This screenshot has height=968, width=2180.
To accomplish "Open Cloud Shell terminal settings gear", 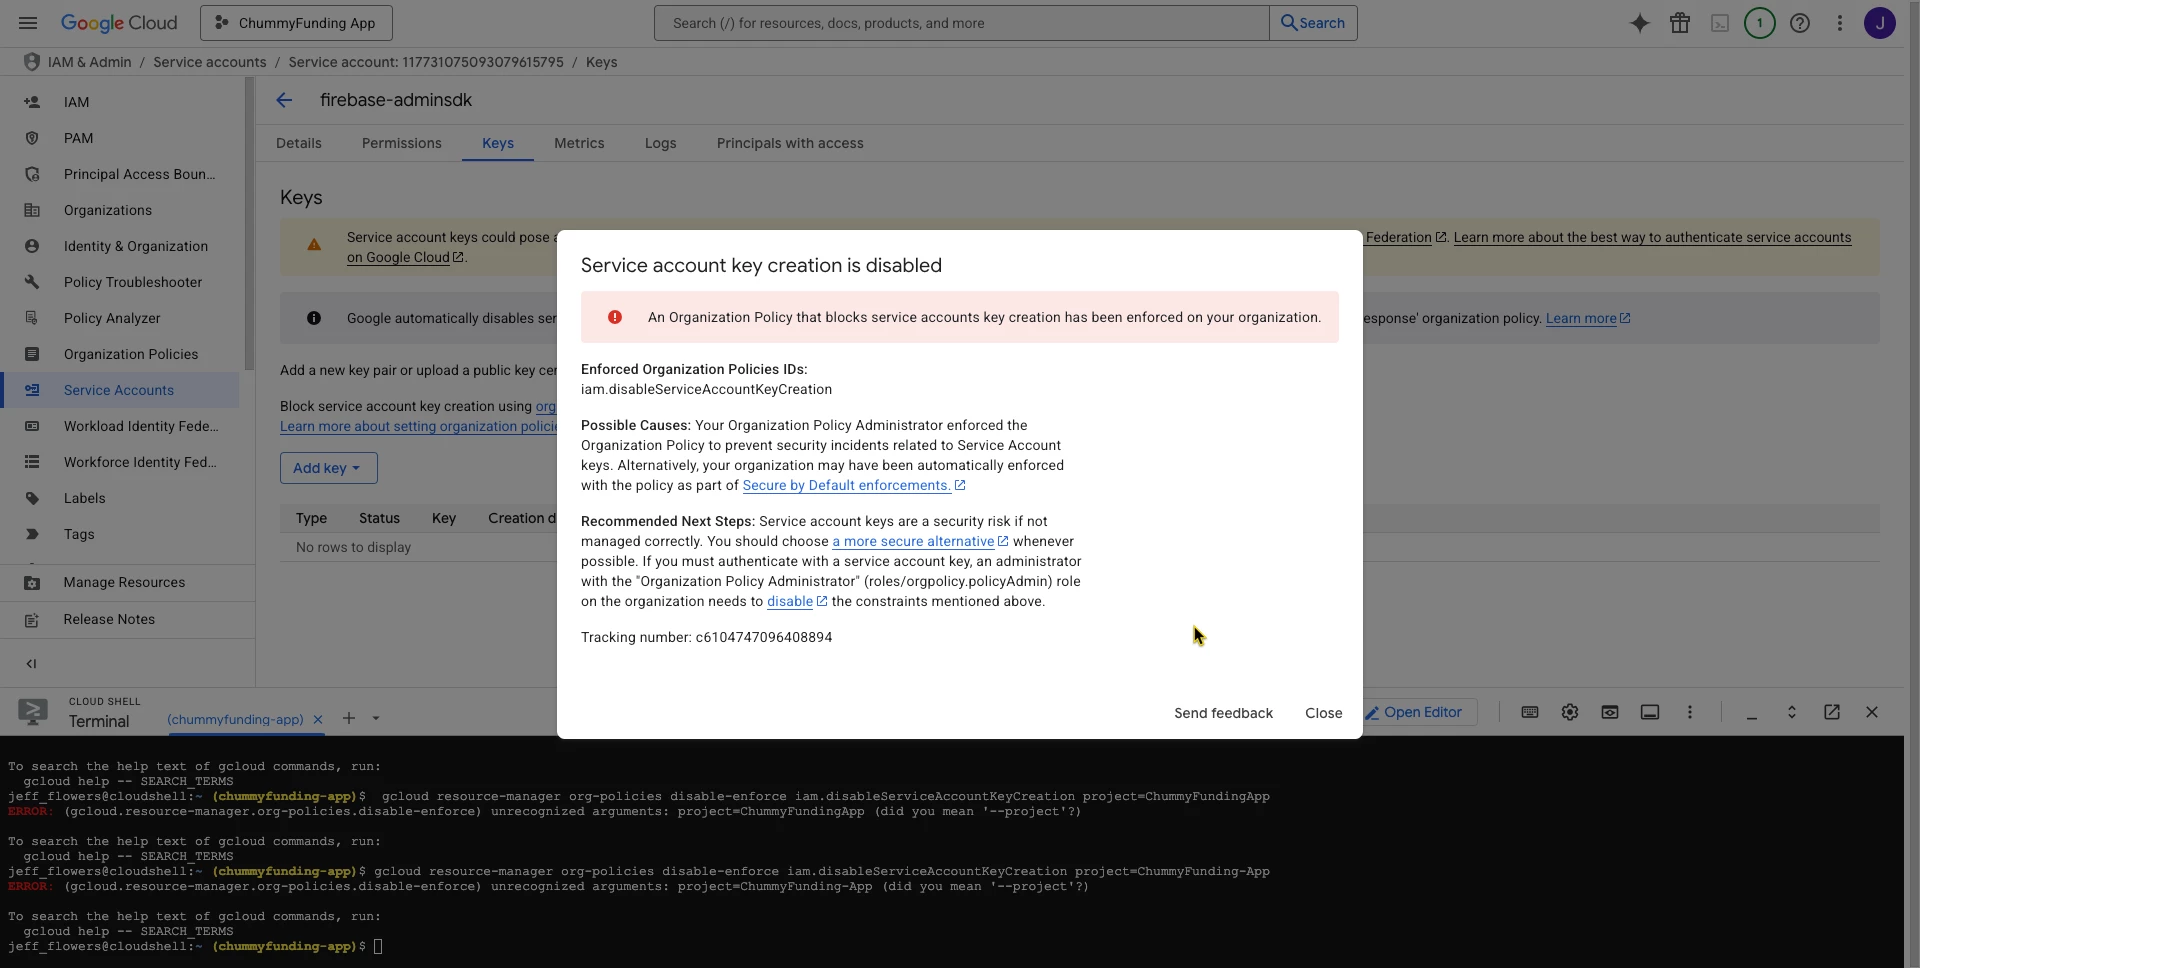I will tap(1570, 712).
